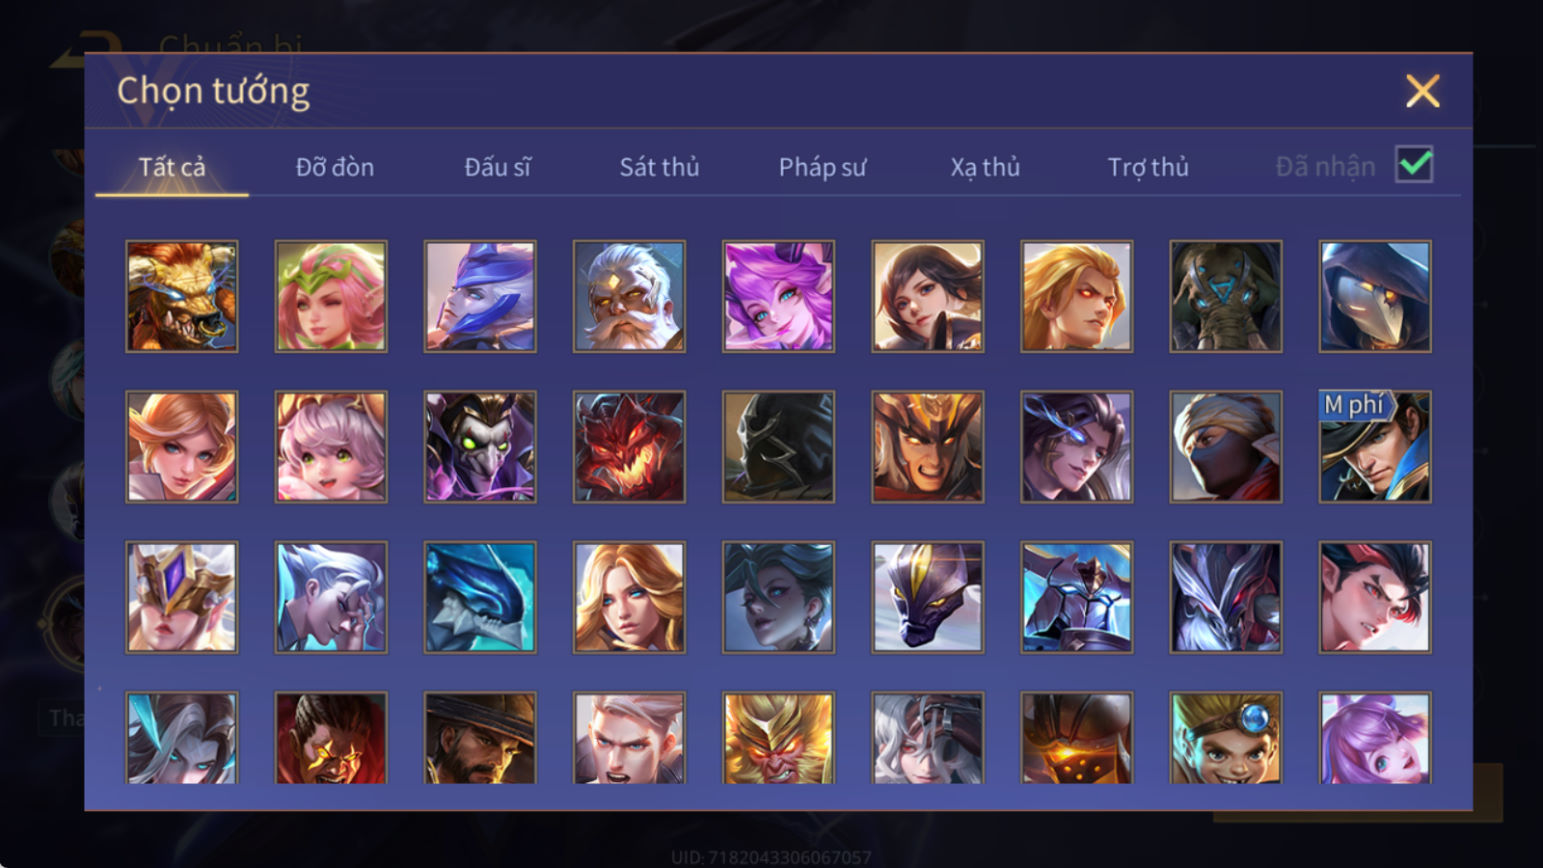Pick the elephant-masked hero portrait
Screen dimensions: 1543x868
click(x=1226, y=296)
